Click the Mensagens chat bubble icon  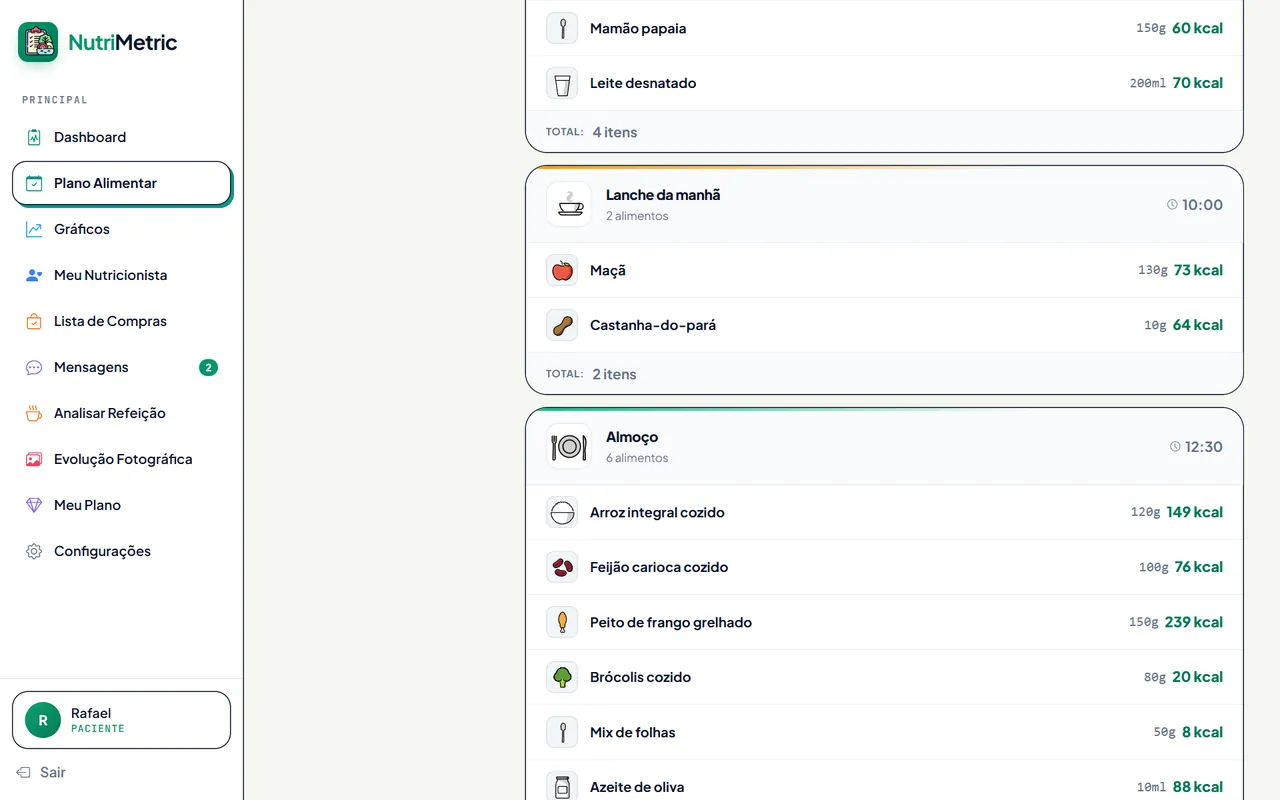point(34,367)
